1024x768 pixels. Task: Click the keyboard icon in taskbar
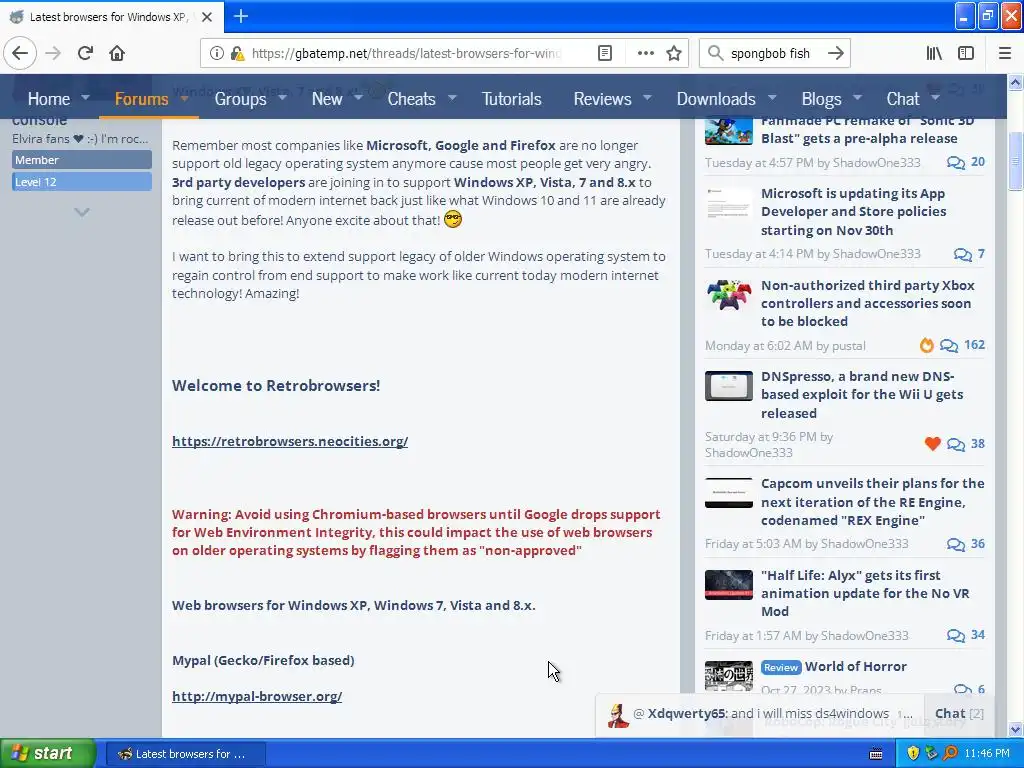[x=876, y=754]
